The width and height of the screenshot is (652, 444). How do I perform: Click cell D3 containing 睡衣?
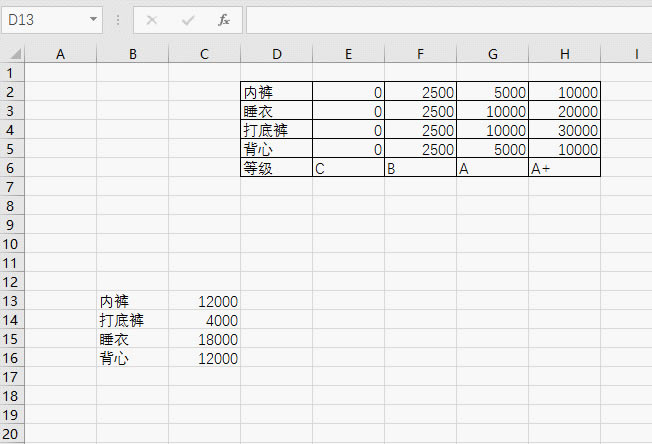click(x=277, y=111)
